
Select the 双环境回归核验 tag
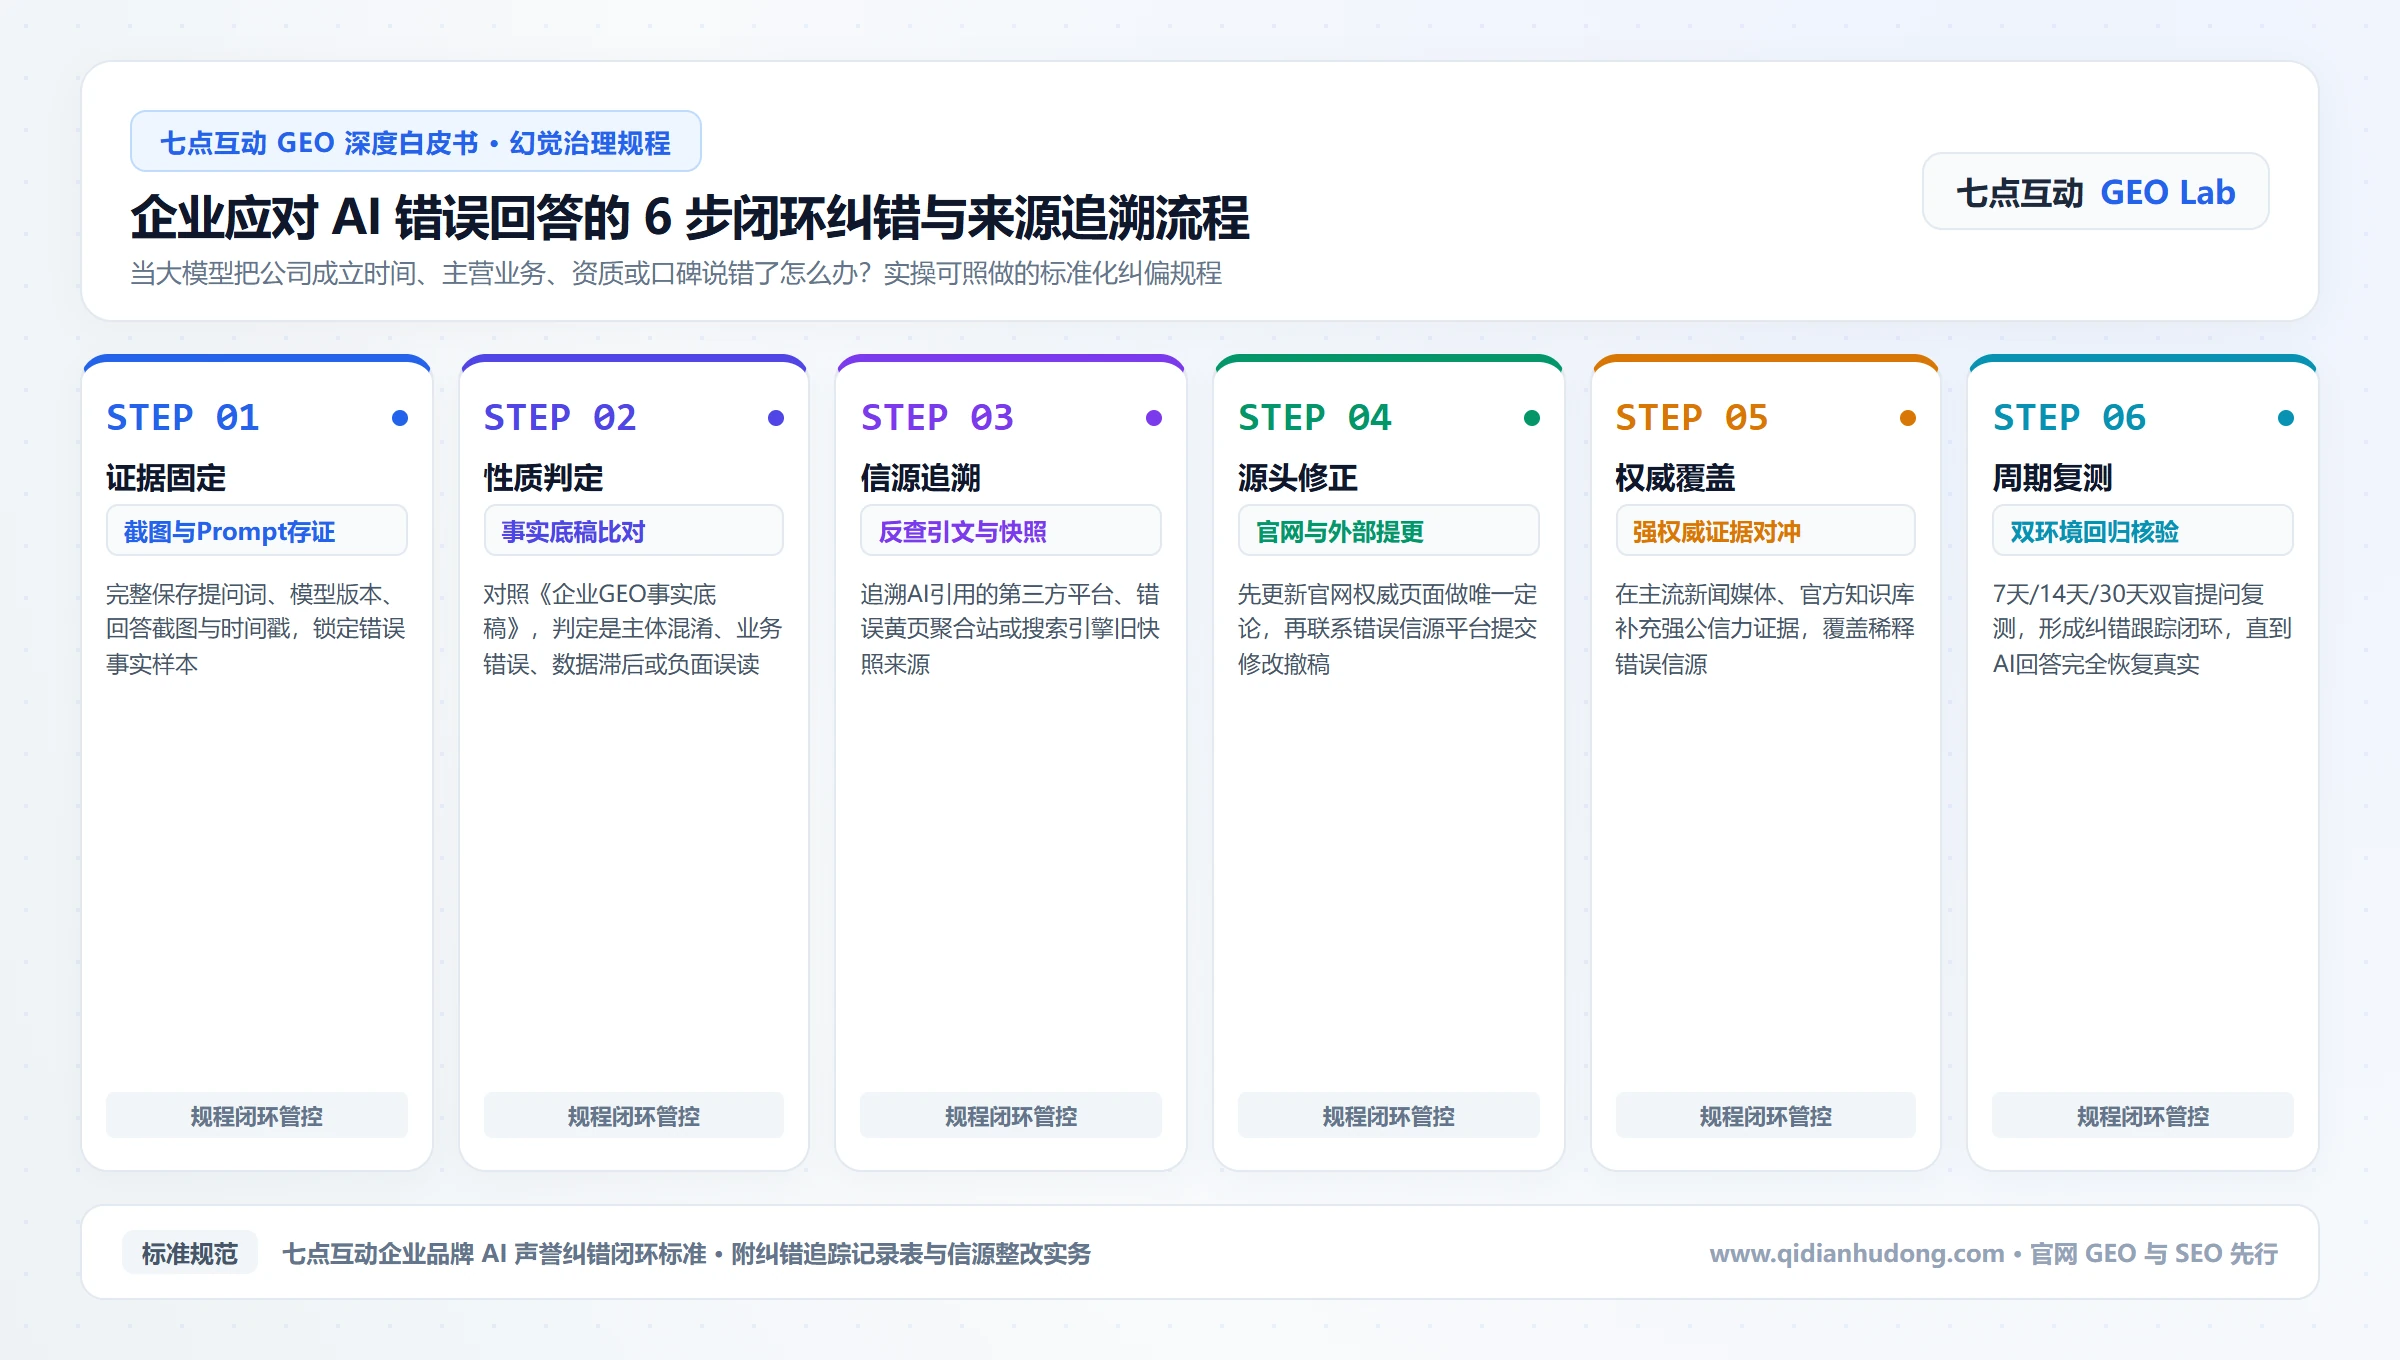point(2143,531)
